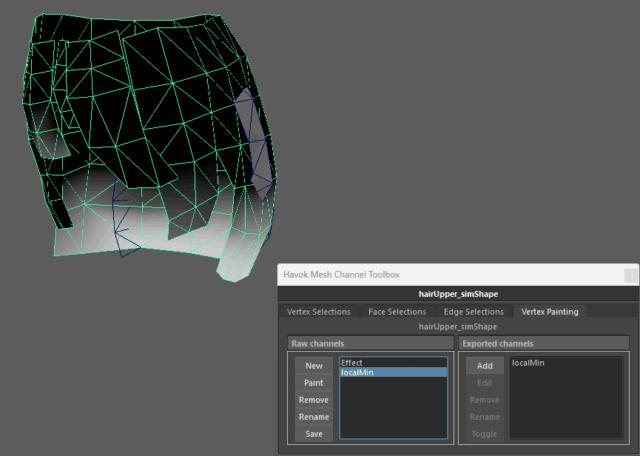The width and height of the screenshot is (640, 456).
Task: Click Add in Exported channels
Action: coord(484,366)
